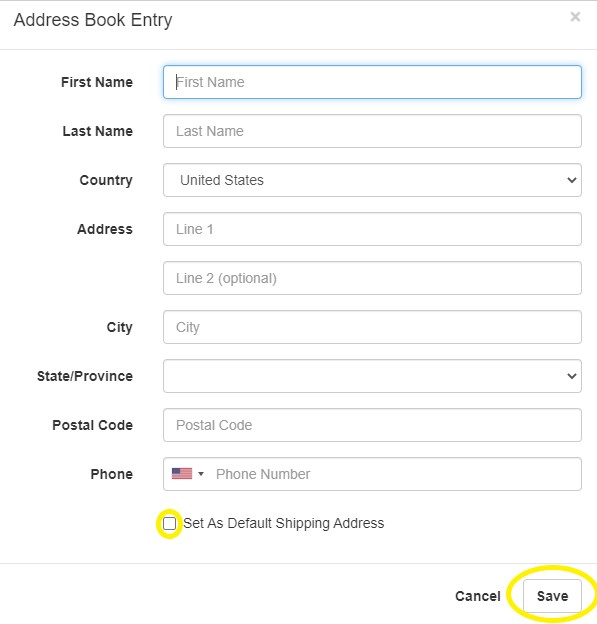Click the Line 2 (optional) field
Viewport: 597px width, 624px height.
(372, 278)
